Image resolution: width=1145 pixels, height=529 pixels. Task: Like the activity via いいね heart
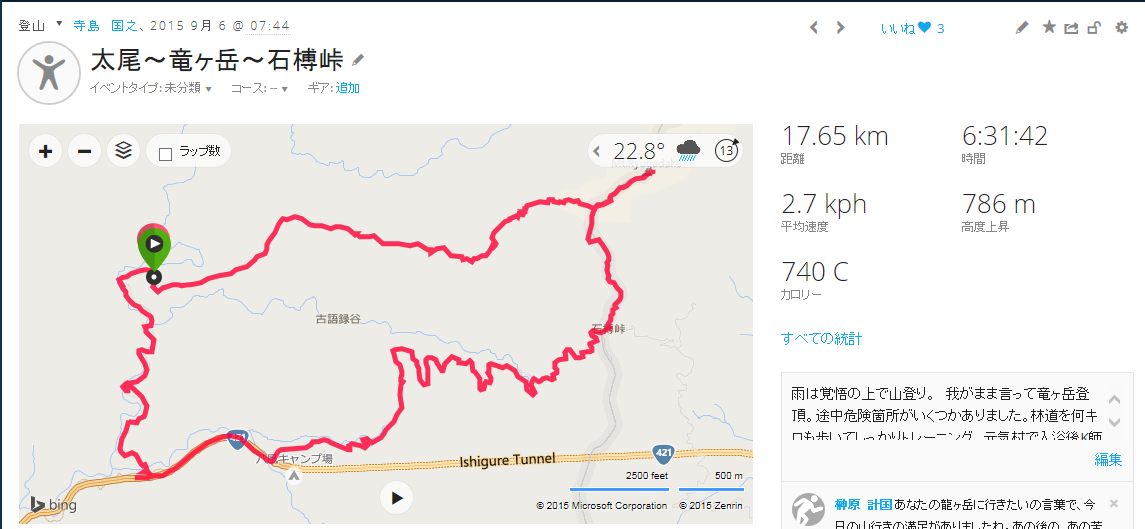[912, 28]
